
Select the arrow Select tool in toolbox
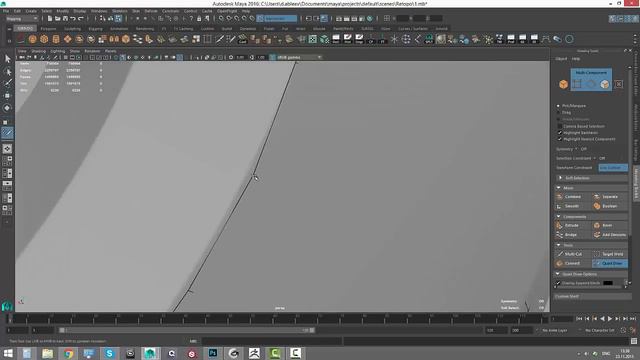(x=7, y=59)
